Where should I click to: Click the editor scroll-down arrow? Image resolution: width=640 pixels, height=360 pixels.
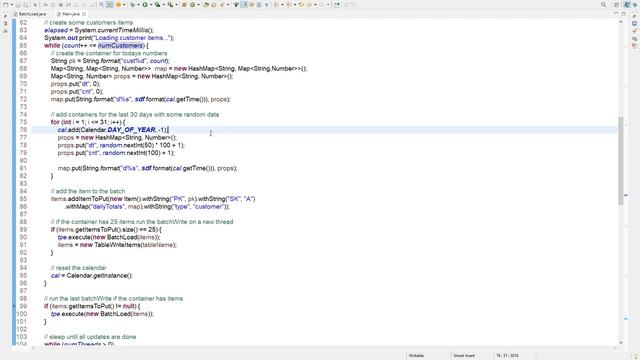click(621, 343)
